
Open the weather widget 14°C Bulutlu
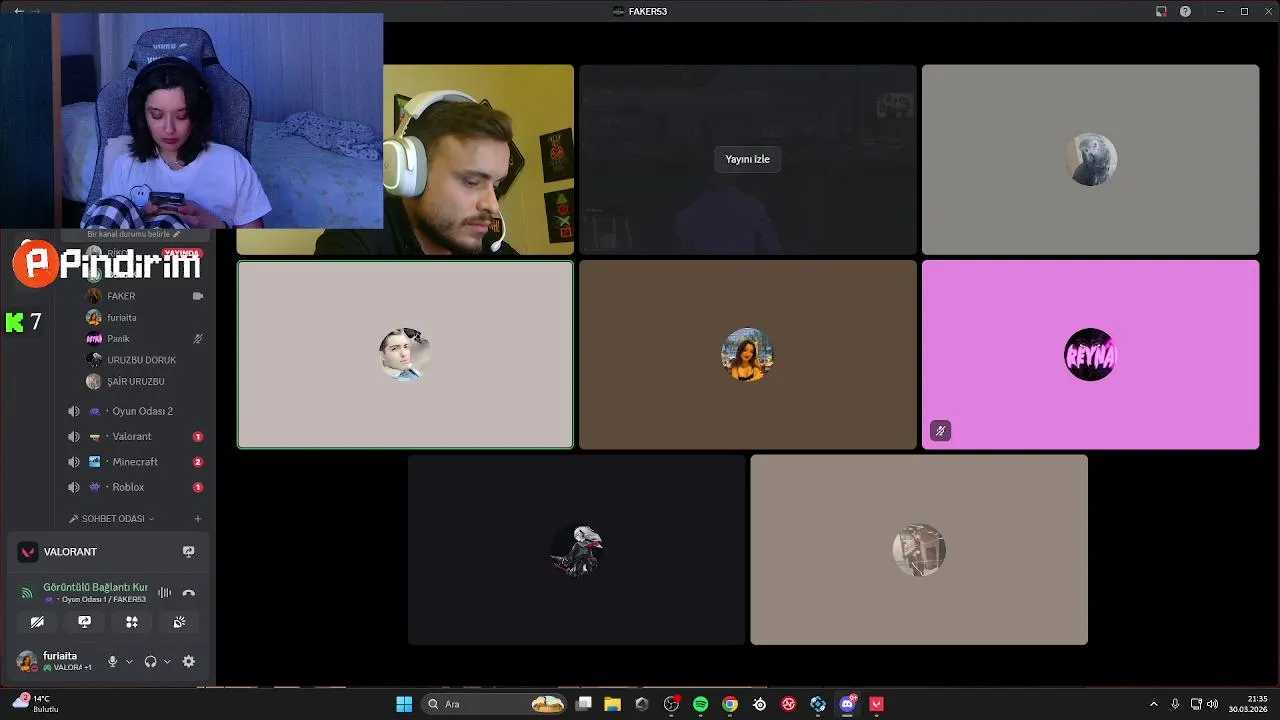pyautogui.click(x=36, y=704)
